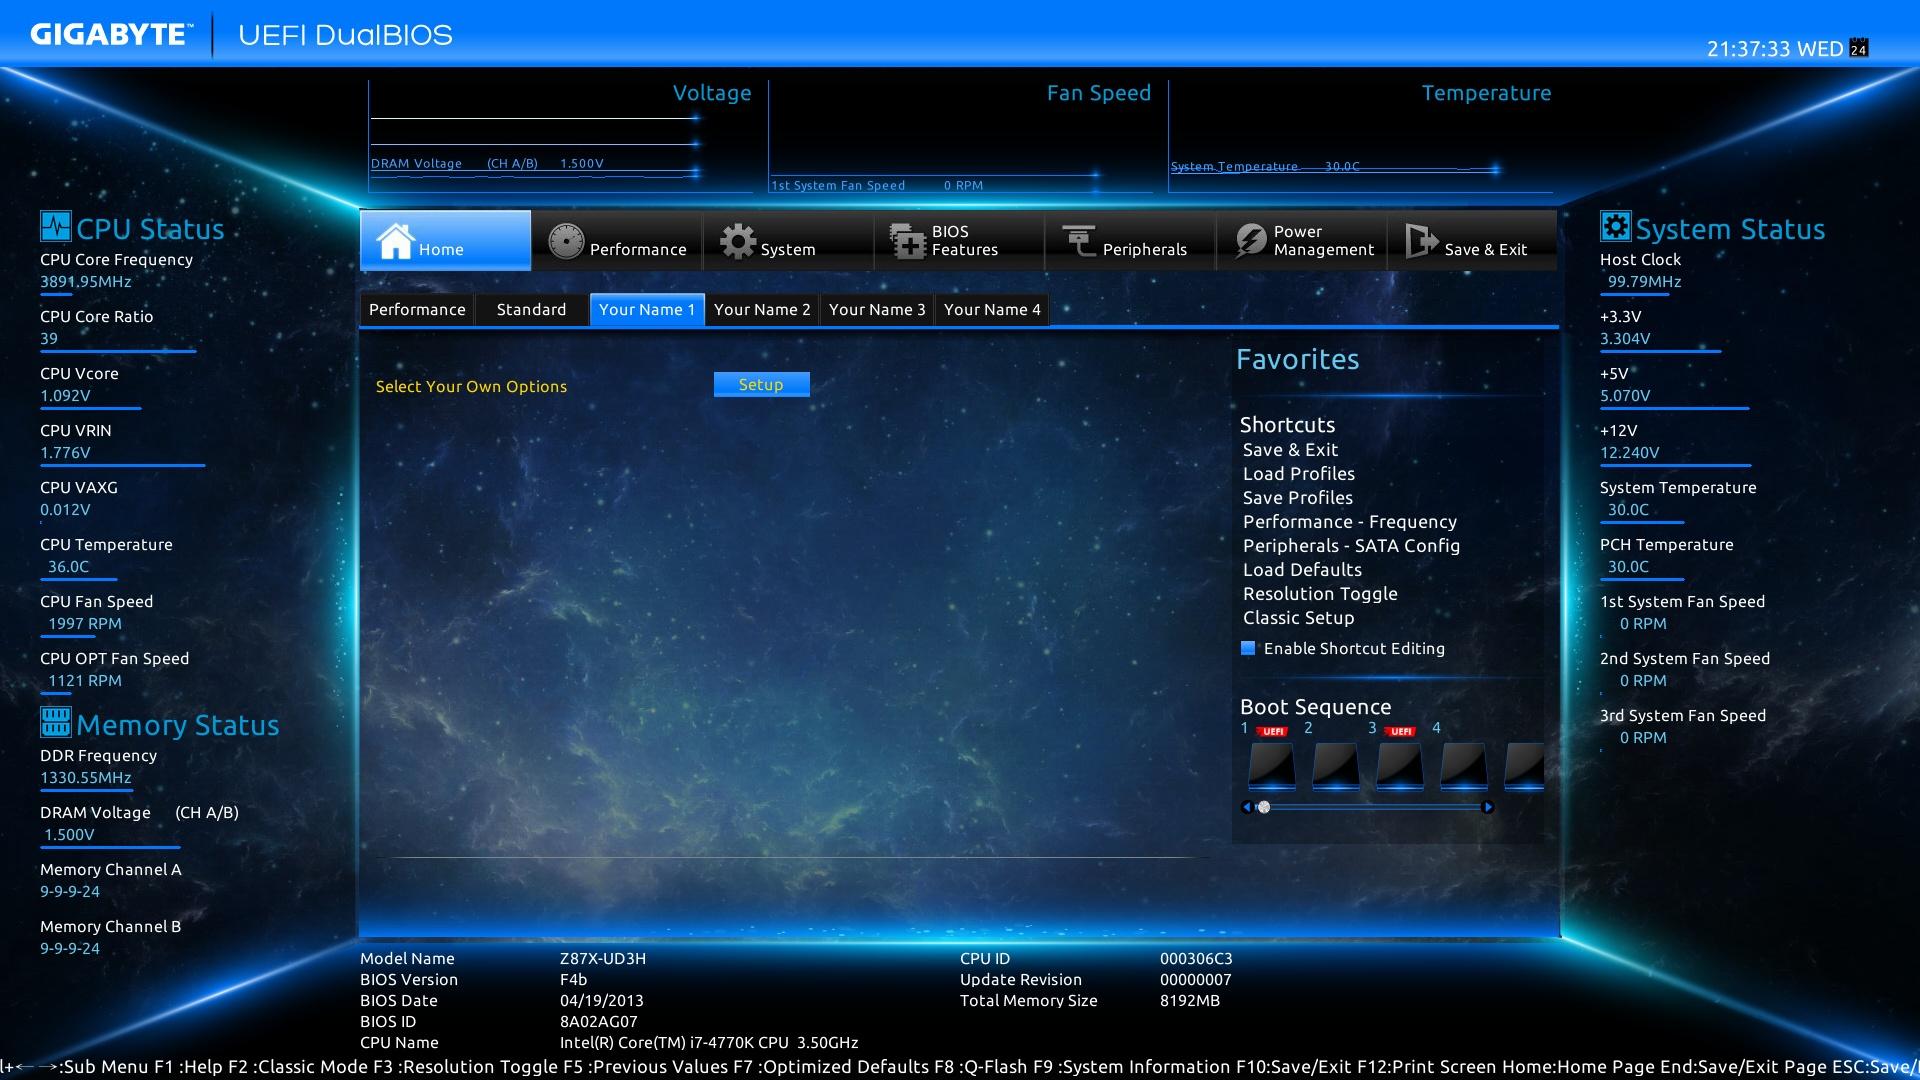Screen dimensions: 1920x1080
Task: Open Save & Exit via the exit icon
Action: (1421, 241)
